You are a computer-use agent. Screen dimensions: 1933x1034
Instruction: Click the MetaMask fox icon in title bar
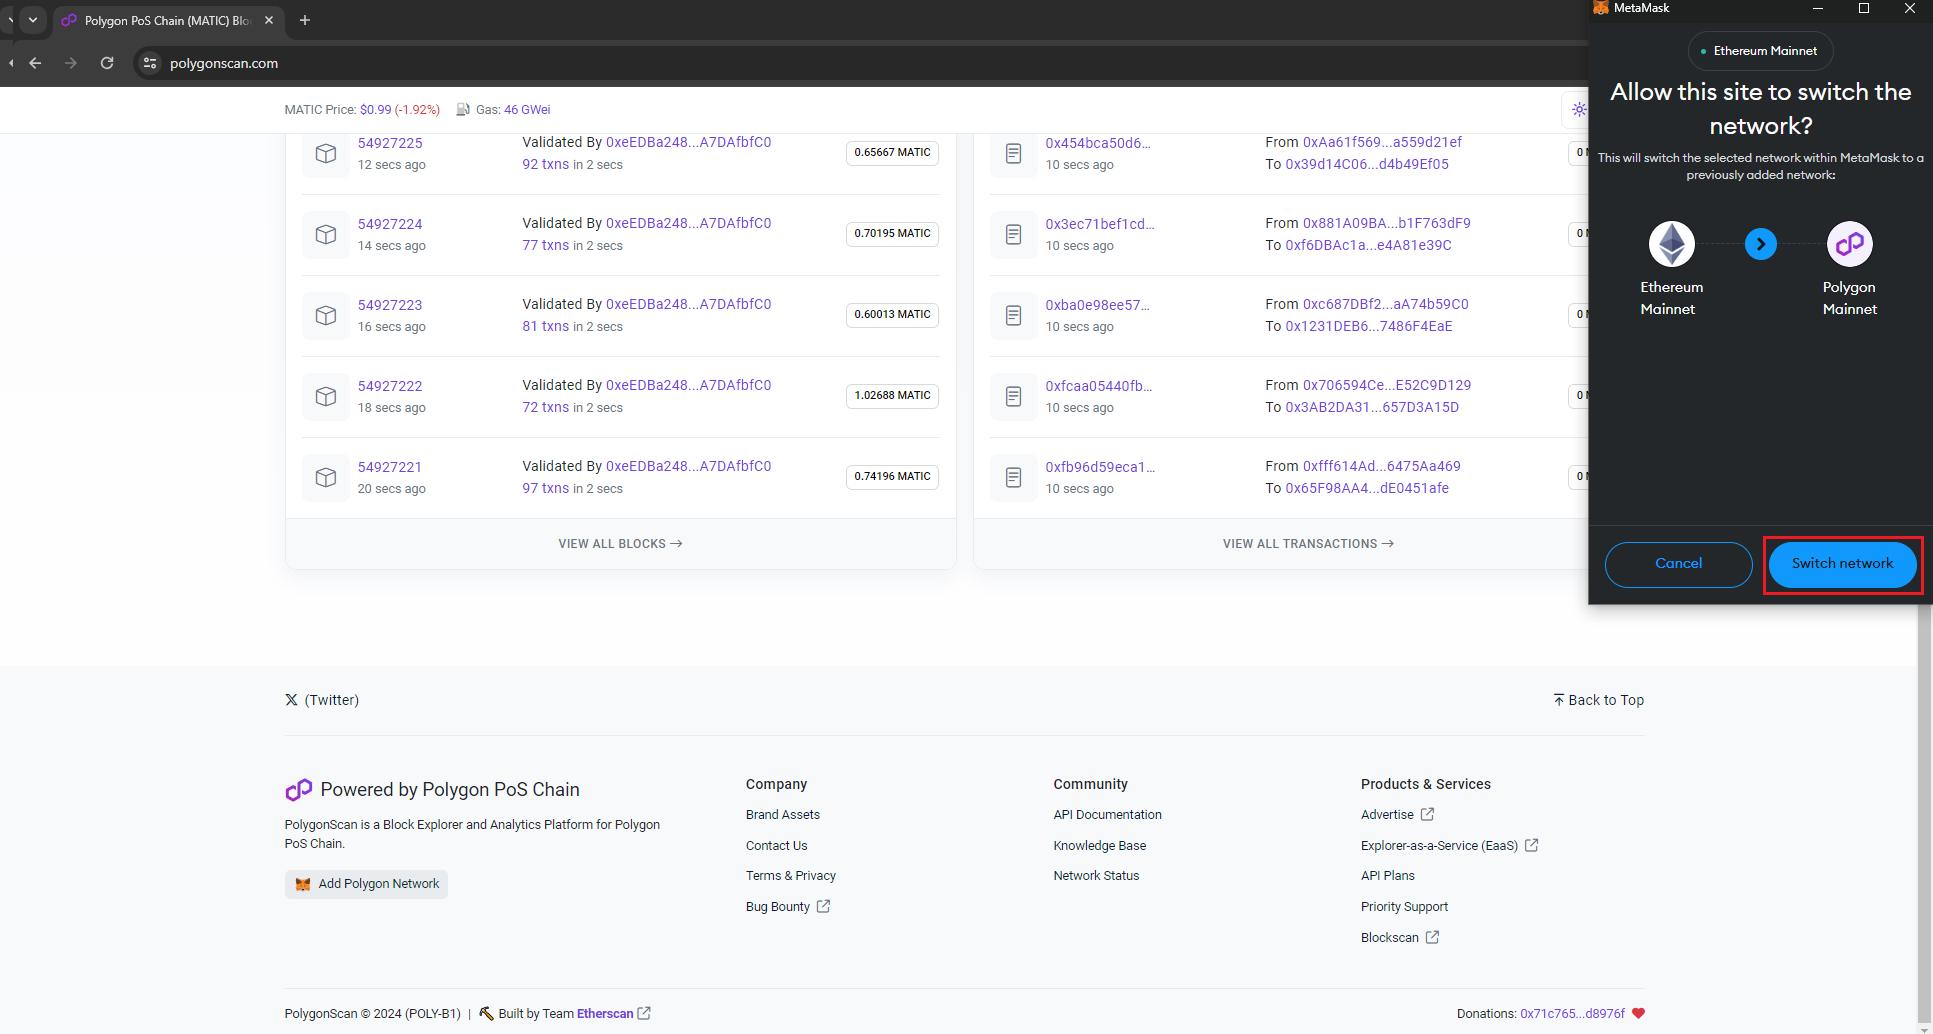pyautogui.click(x=1600, y=8)
